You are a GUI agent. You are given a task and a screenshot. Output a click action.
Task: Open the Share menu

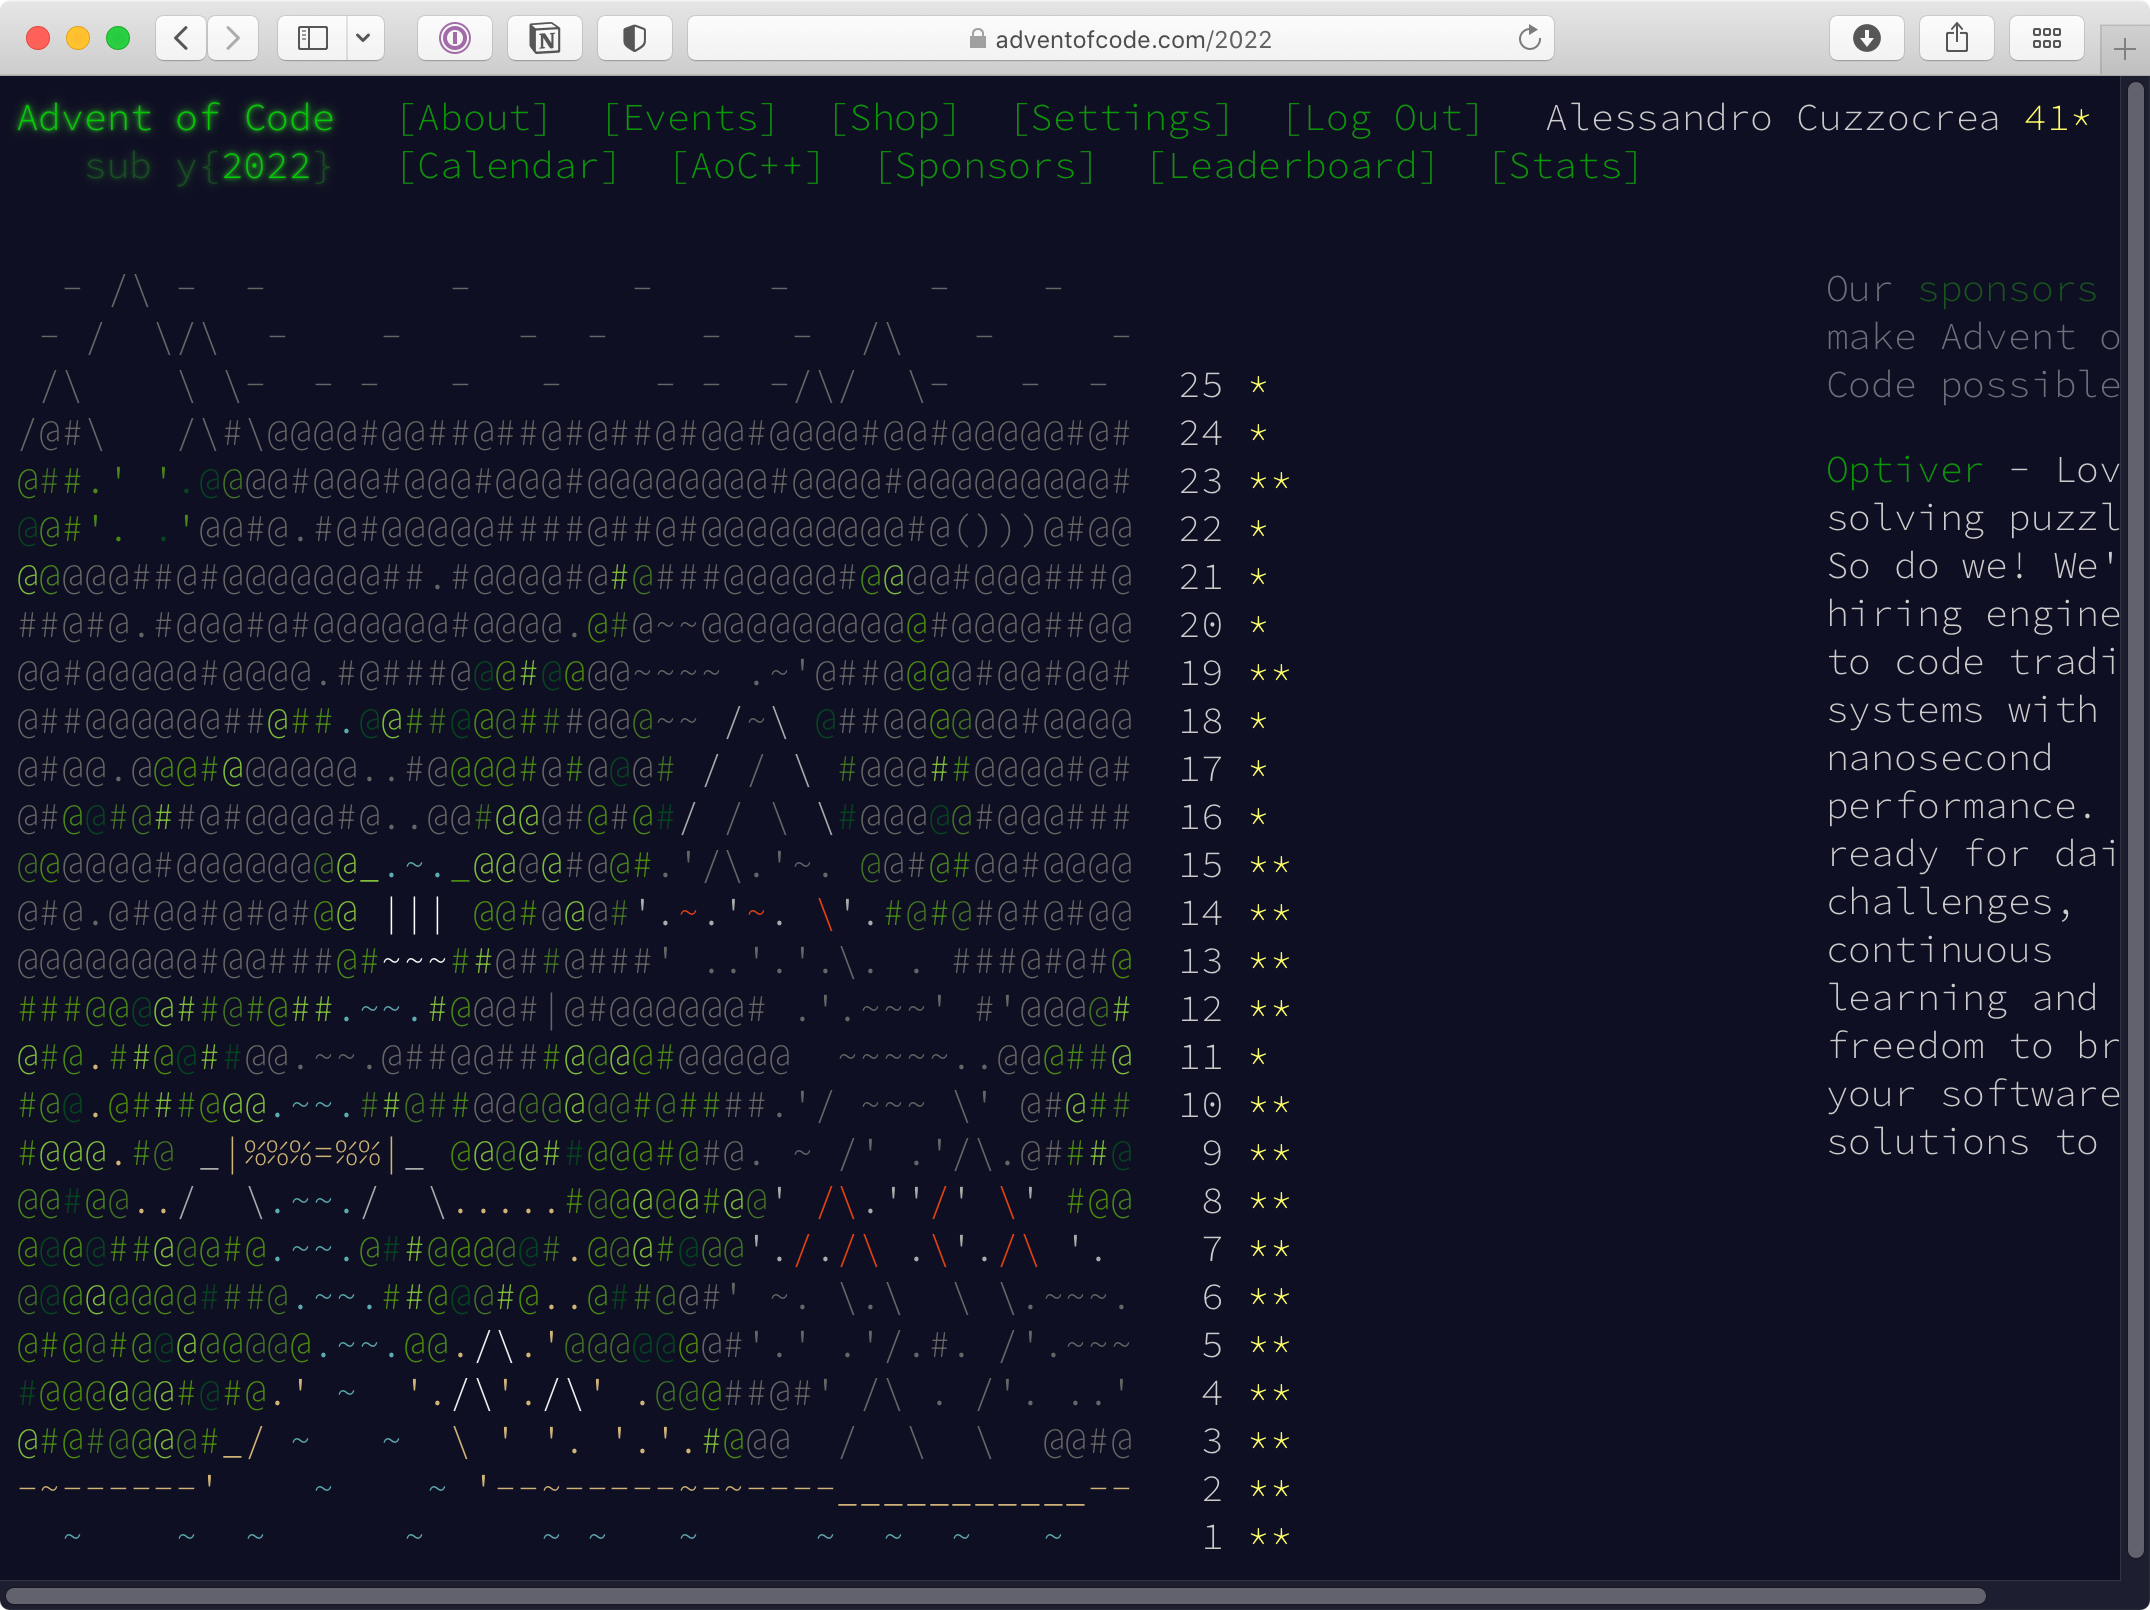(x=1956, y=38)
